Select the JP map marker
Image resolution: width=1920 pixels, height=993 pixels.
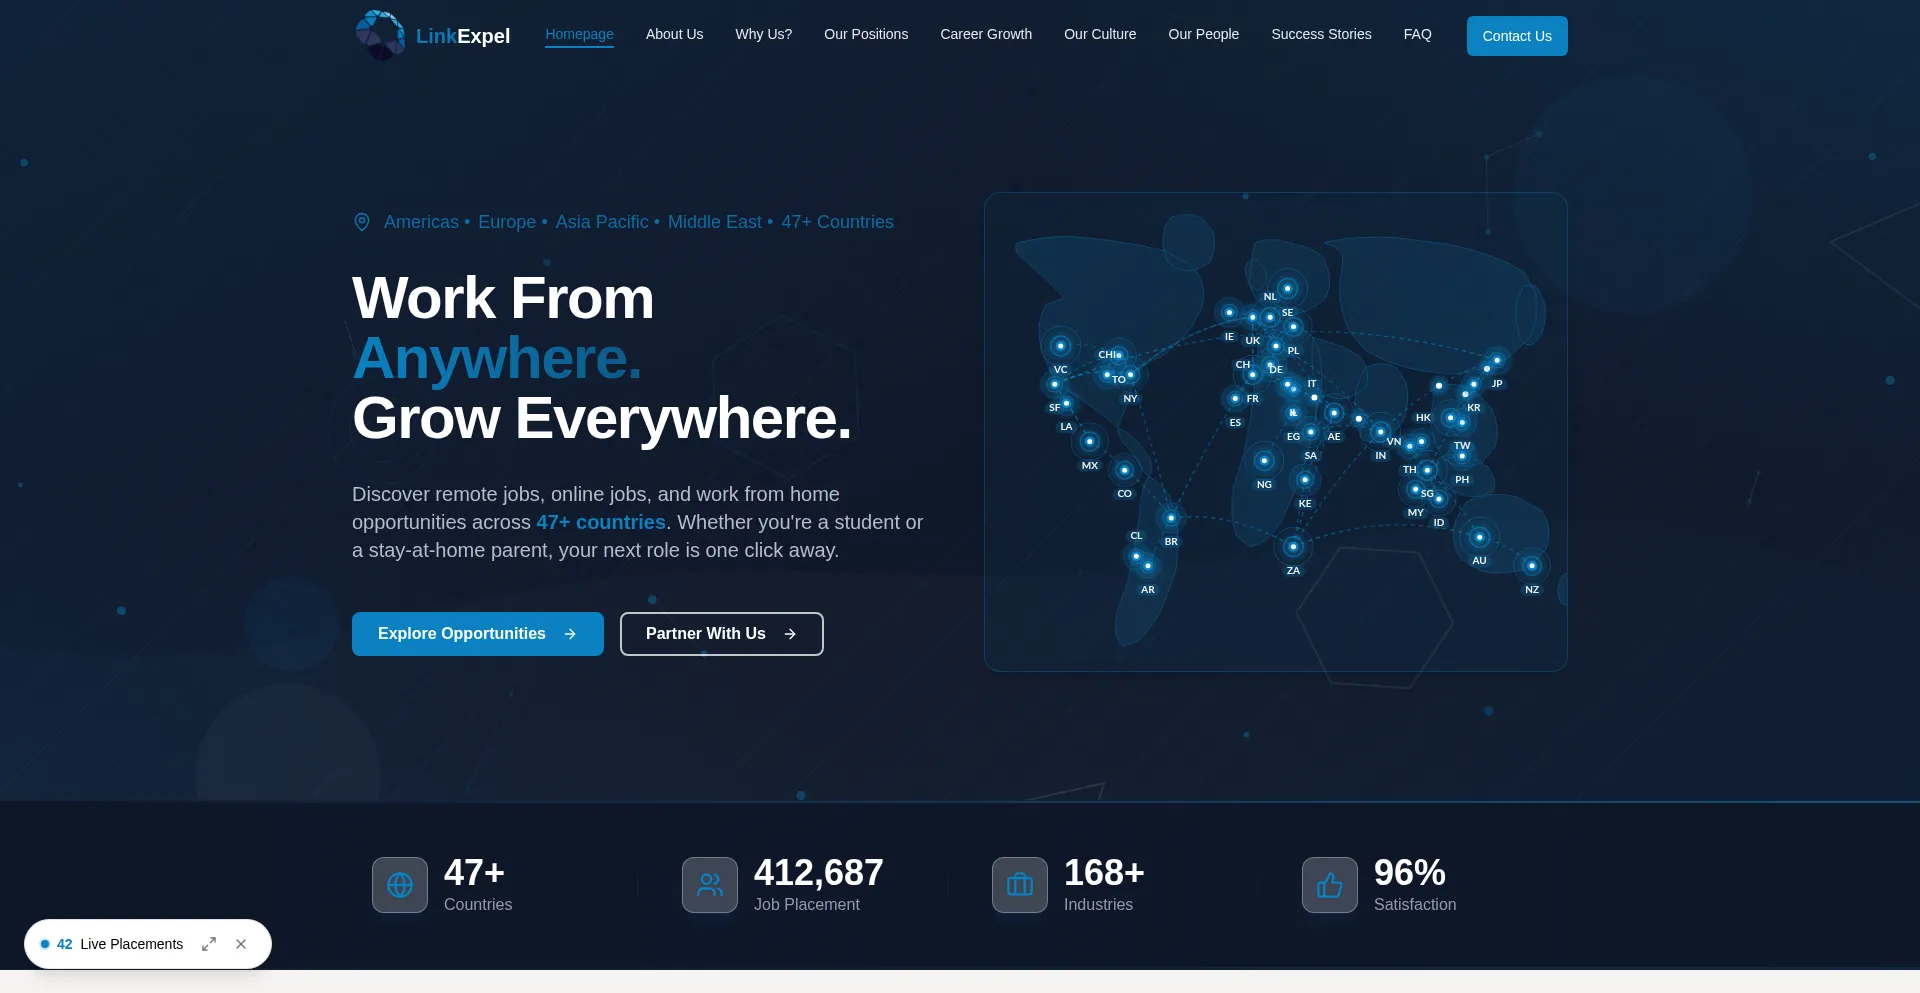(x=1496, y=361)
